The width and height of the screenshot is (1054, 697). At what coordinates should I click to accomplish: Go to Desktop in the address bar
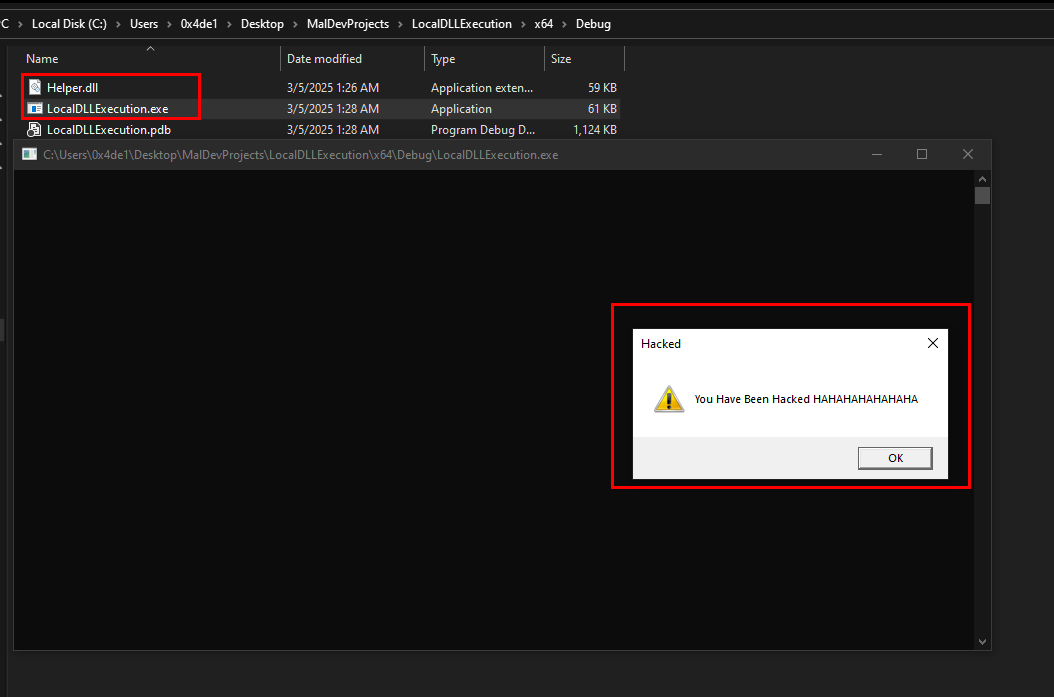click(x=262, y=24)
